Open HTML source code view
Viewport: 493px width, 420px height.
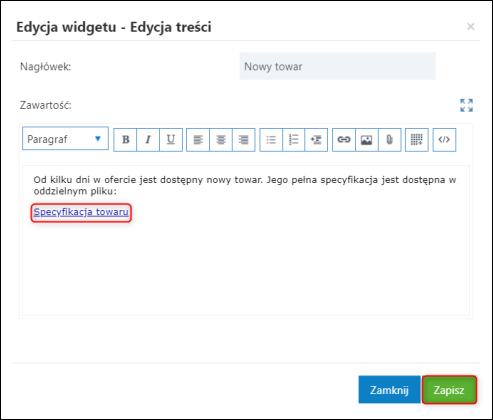[444, 140]
